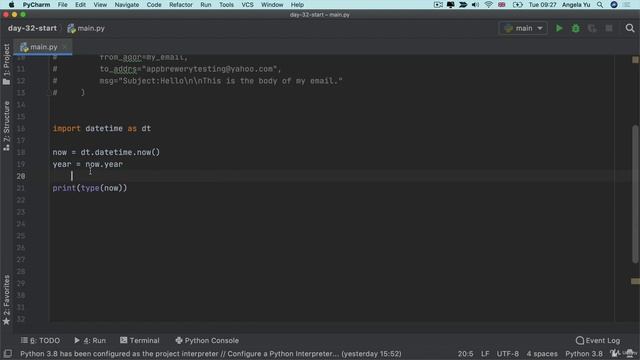Image resolution: width=640 pixels, height=360 pixels.
Task: Click on 'now.year' in line 19
Action: (104, 164)
